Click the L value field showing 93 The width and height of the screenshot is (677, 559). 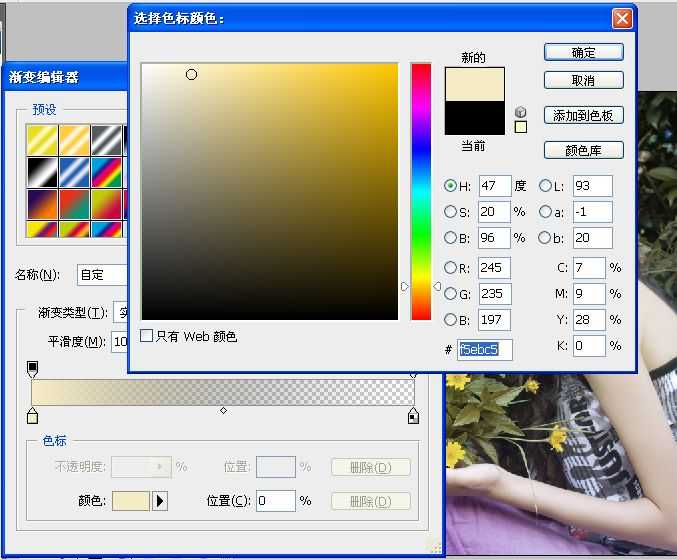point(593,186)
